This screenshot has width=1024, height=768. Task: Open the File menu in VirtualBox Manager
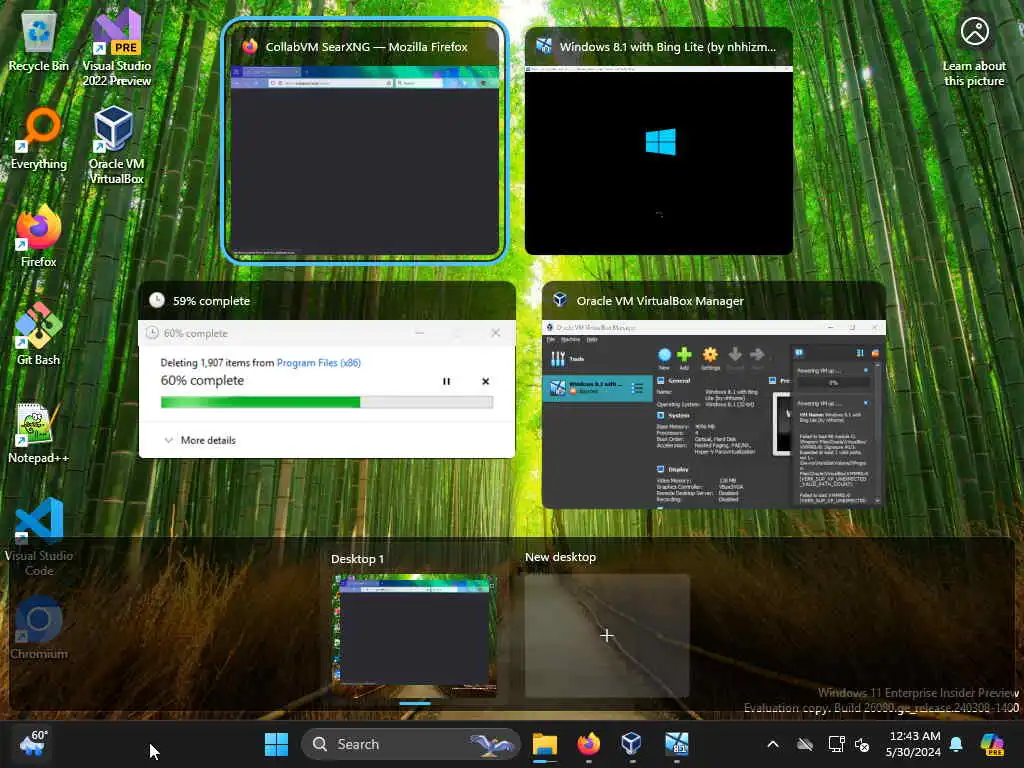pyautogui.click(x=551, y=340)
